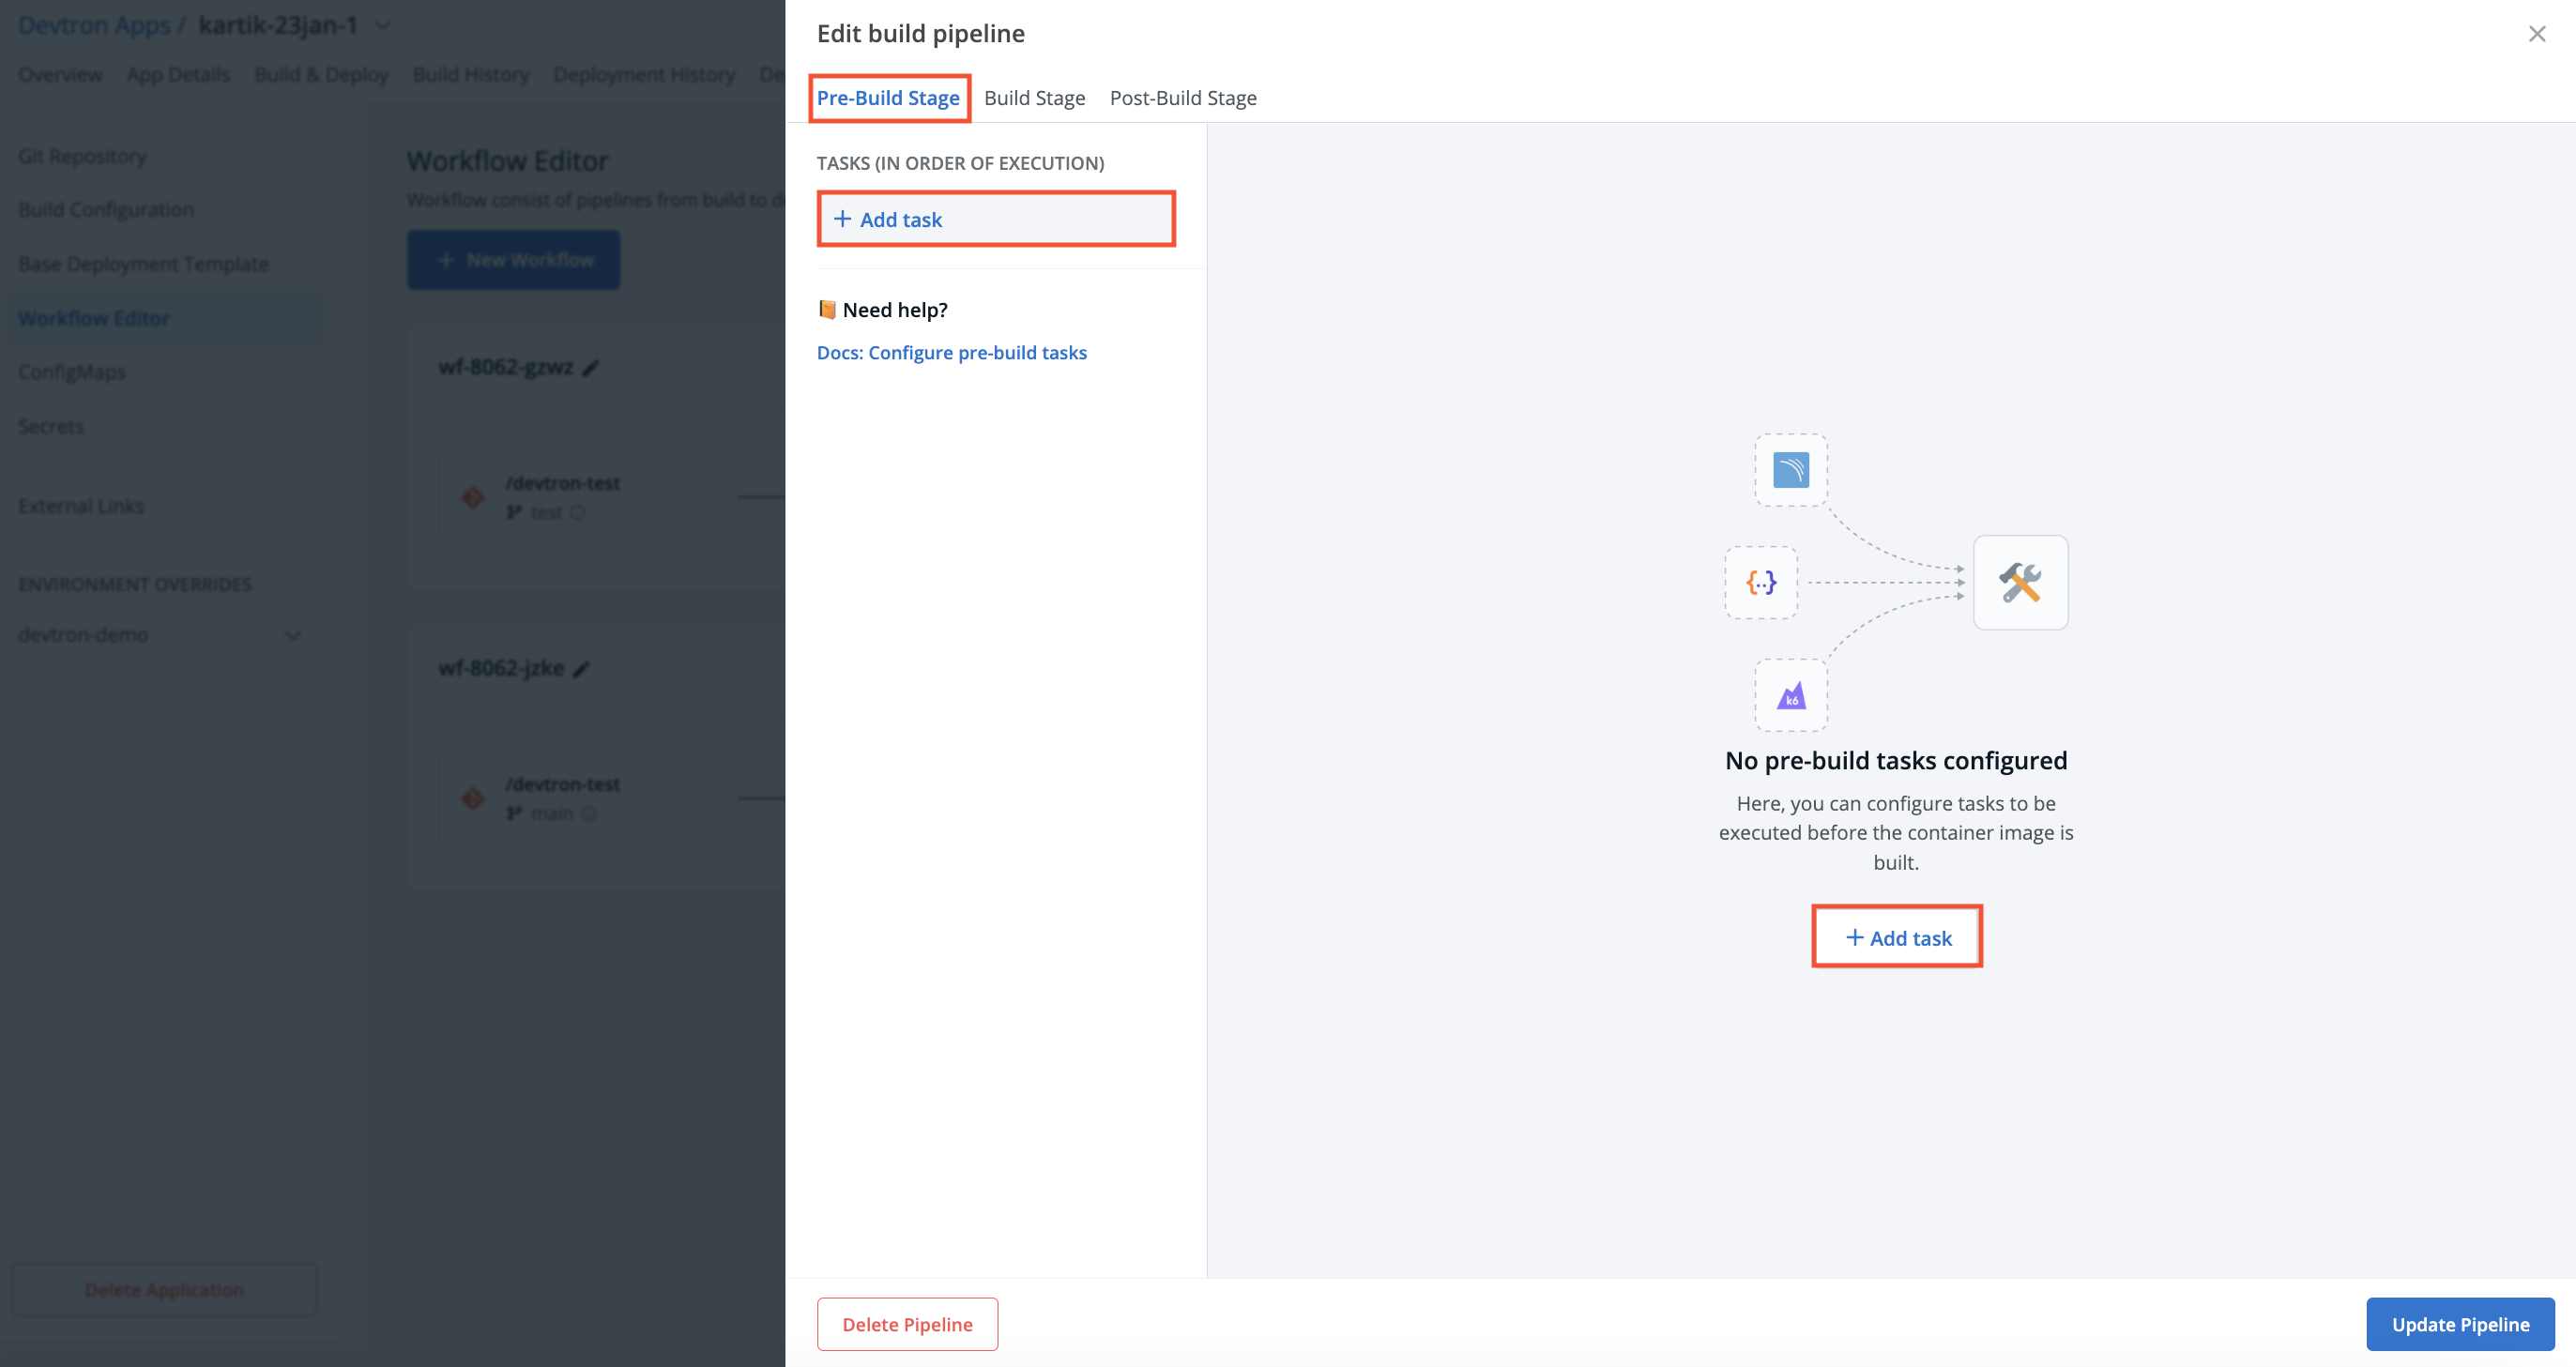Click the wf-8062-gzwz workflow name
The image size is (2576, 1367).
click(505, 367)
